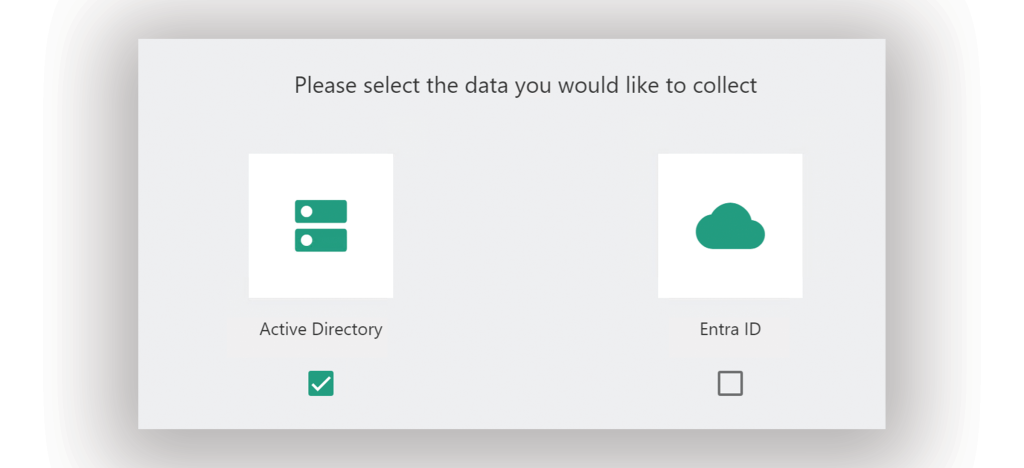Click empty gray space between the two tiles

526,226
